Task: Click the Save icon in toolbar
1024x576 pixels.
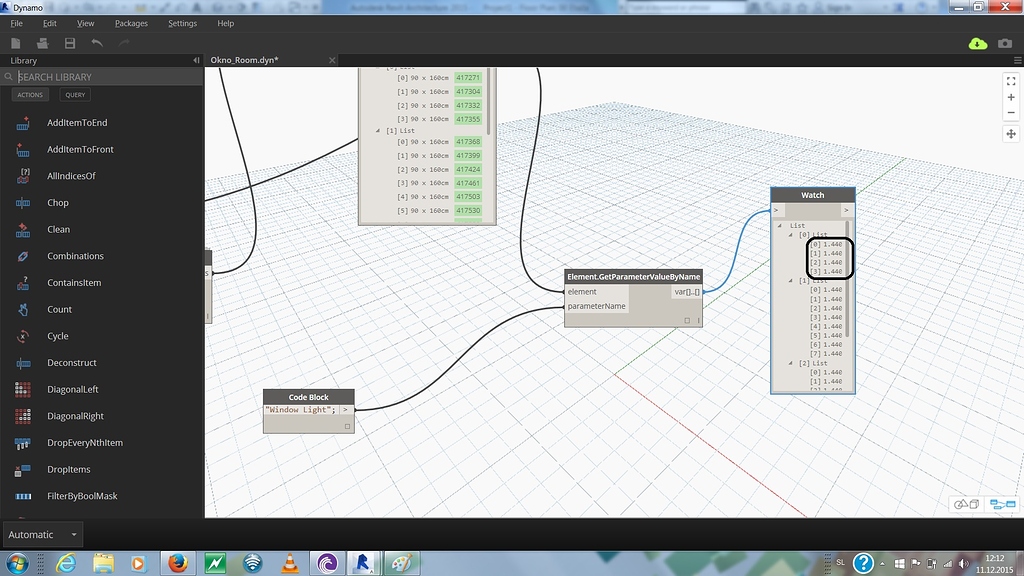Action: pyautogui.click(x=70, y=43)
